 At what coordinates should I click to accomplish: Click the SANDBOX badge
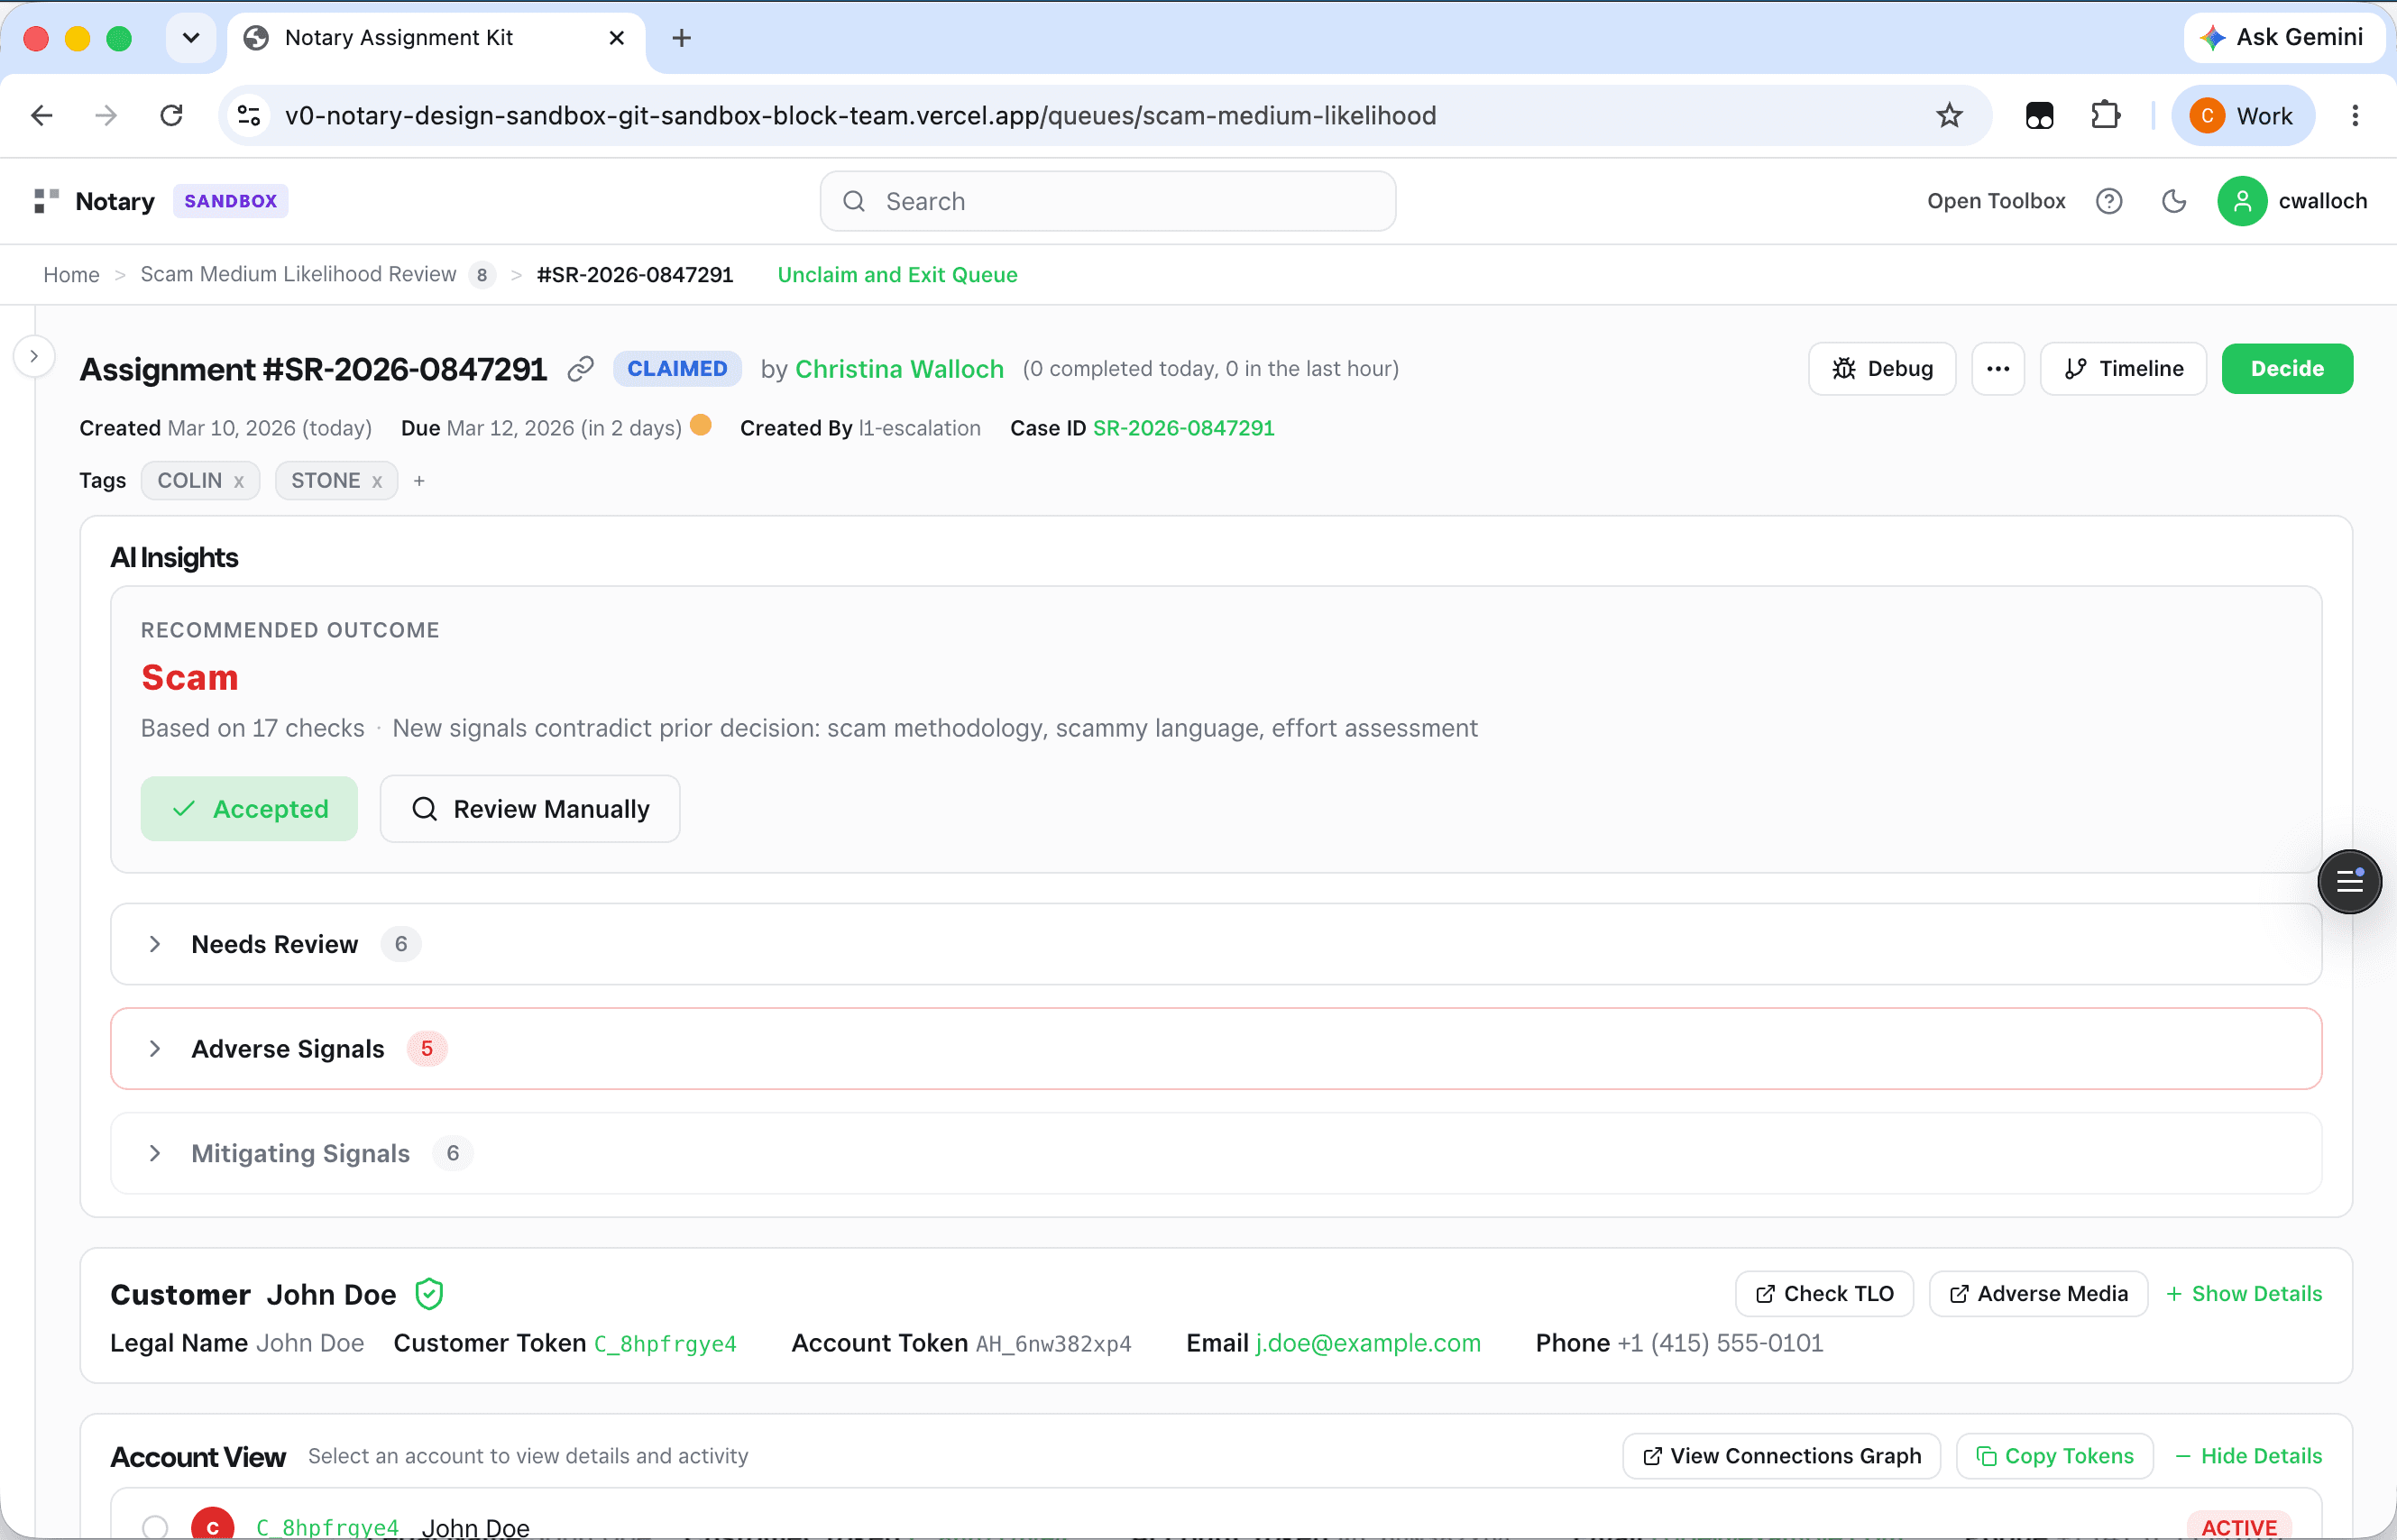(230, 201)
